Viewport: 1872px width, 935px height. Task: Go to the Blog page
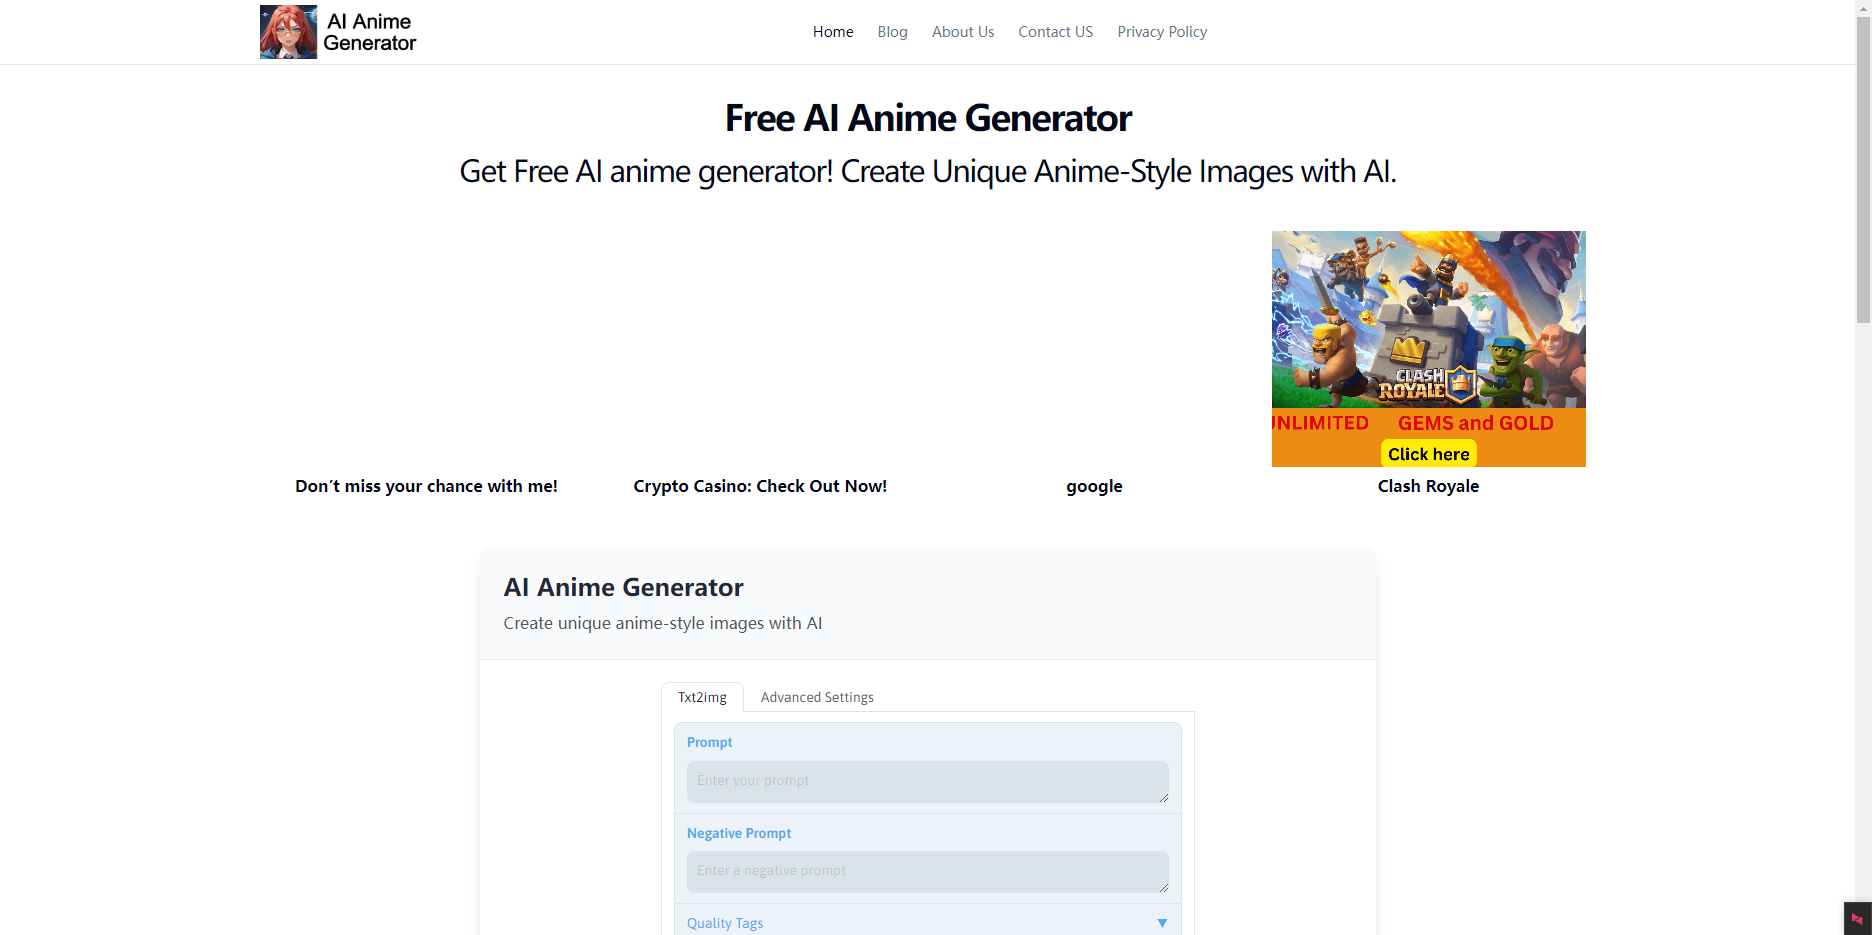pos(893,32)
